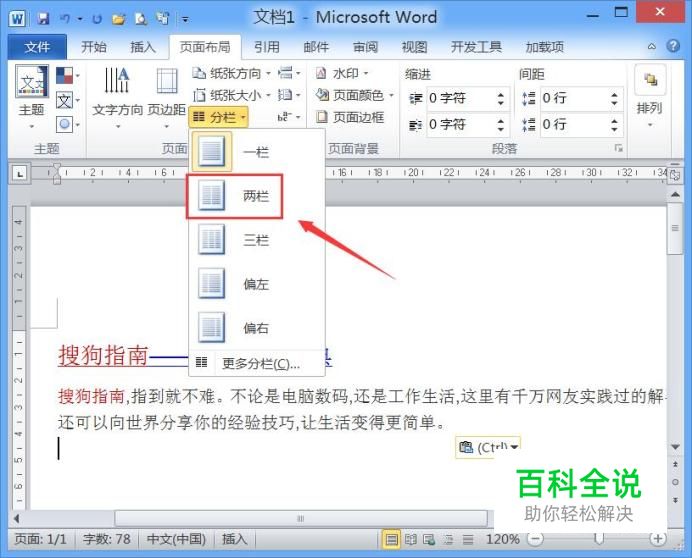692x558 pixels.
Task: Click the select browse object circle
Action: point(675,482)
